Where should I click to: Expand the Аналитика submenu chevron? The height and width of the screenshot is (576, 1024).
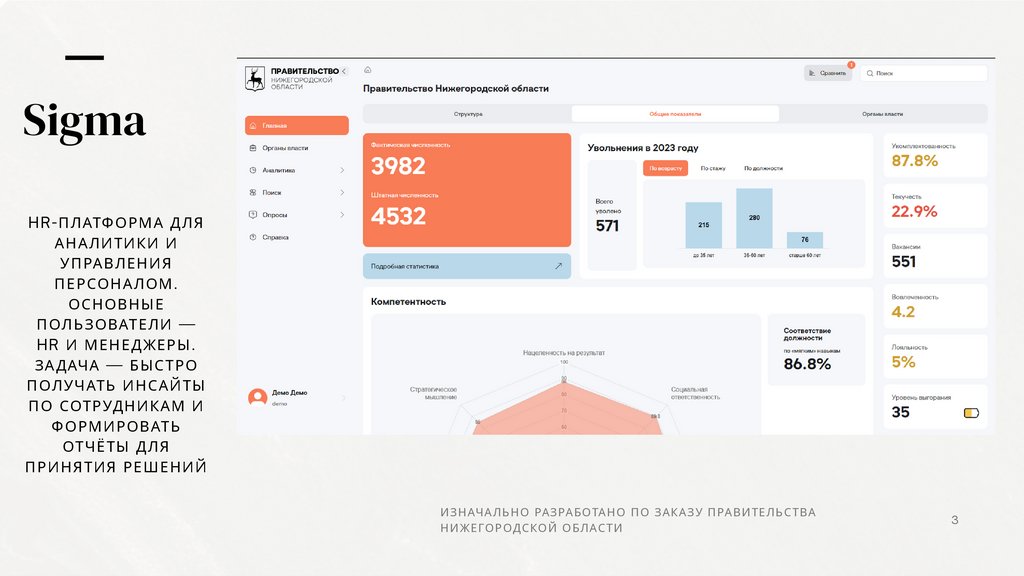coord(342,170)
